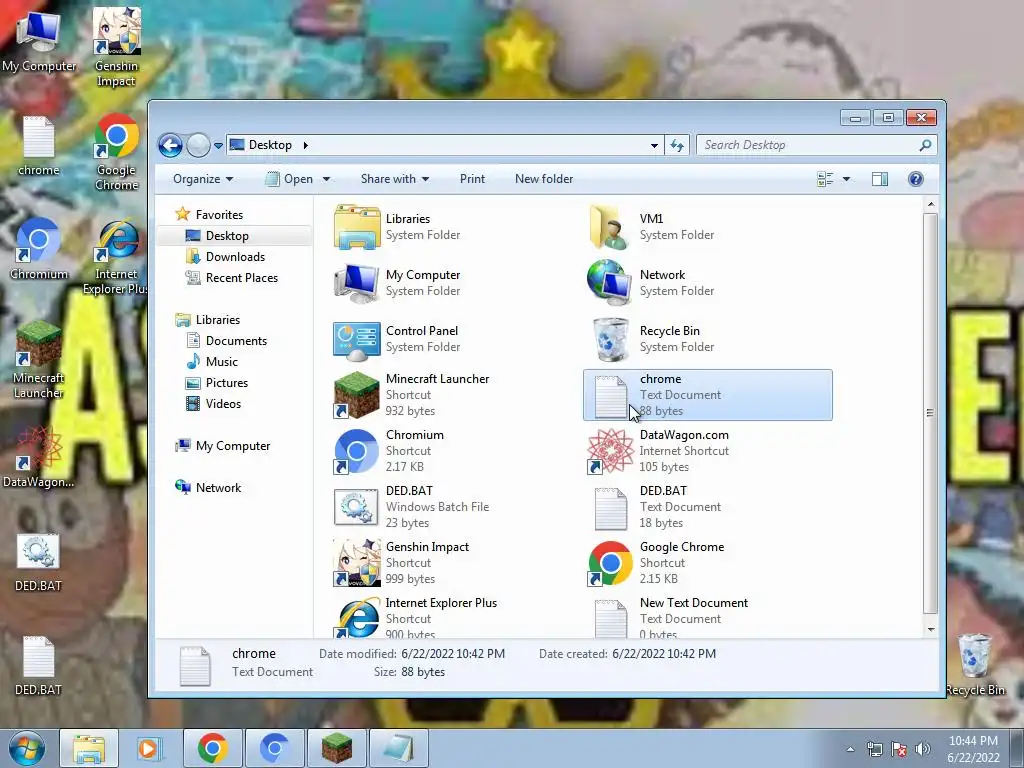The width and height of the screenshot is (1024, 768).
Task: Click Open in the Explorer toolbar
Action: click(x=289, y=179)
